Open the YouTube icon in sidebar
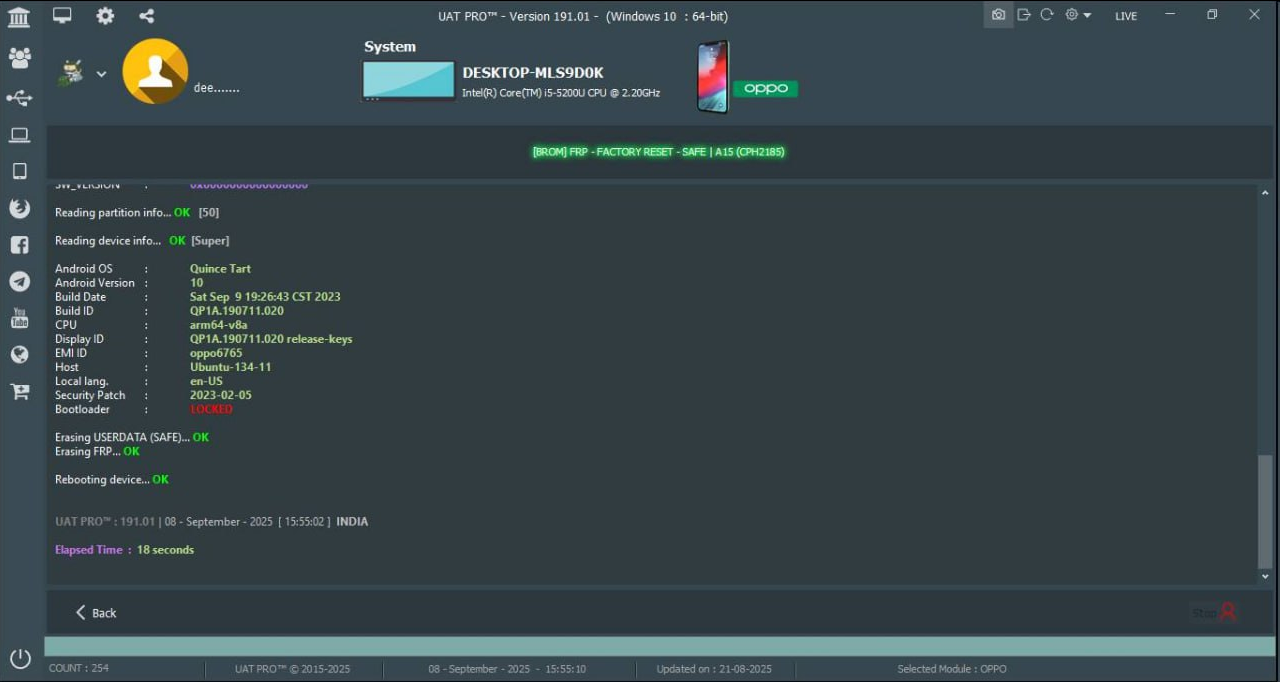The height and width of the screenshot is (682, 1280). (19, 318)
